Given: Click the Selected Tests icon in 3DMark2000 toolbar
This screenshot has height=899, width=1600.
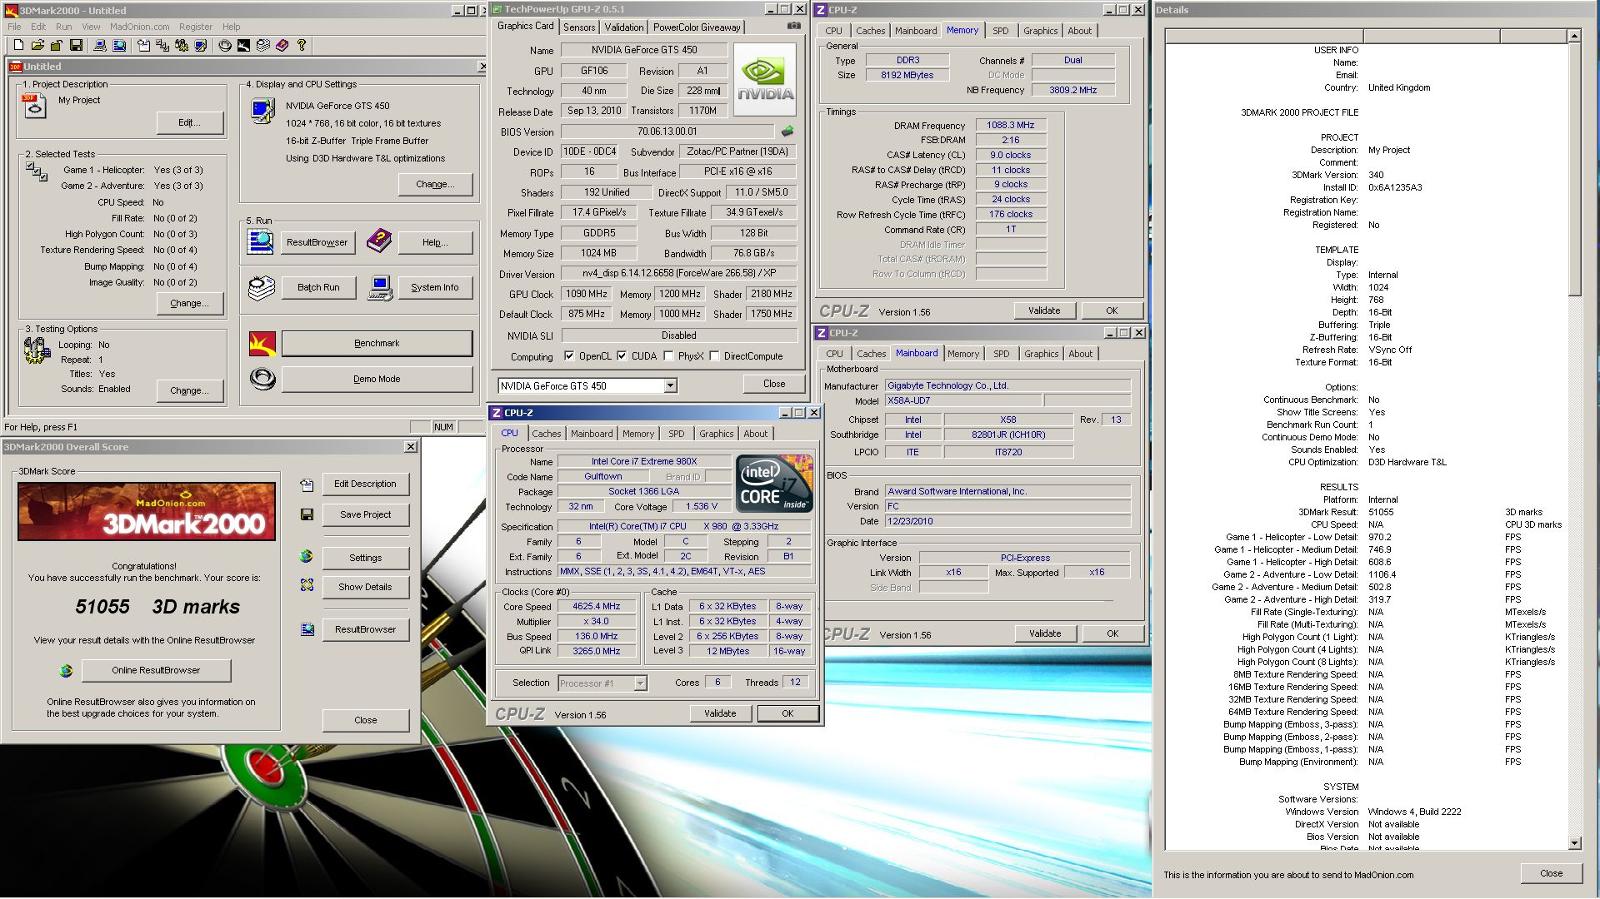Looking at the screenshot, I should pos(162,45).
